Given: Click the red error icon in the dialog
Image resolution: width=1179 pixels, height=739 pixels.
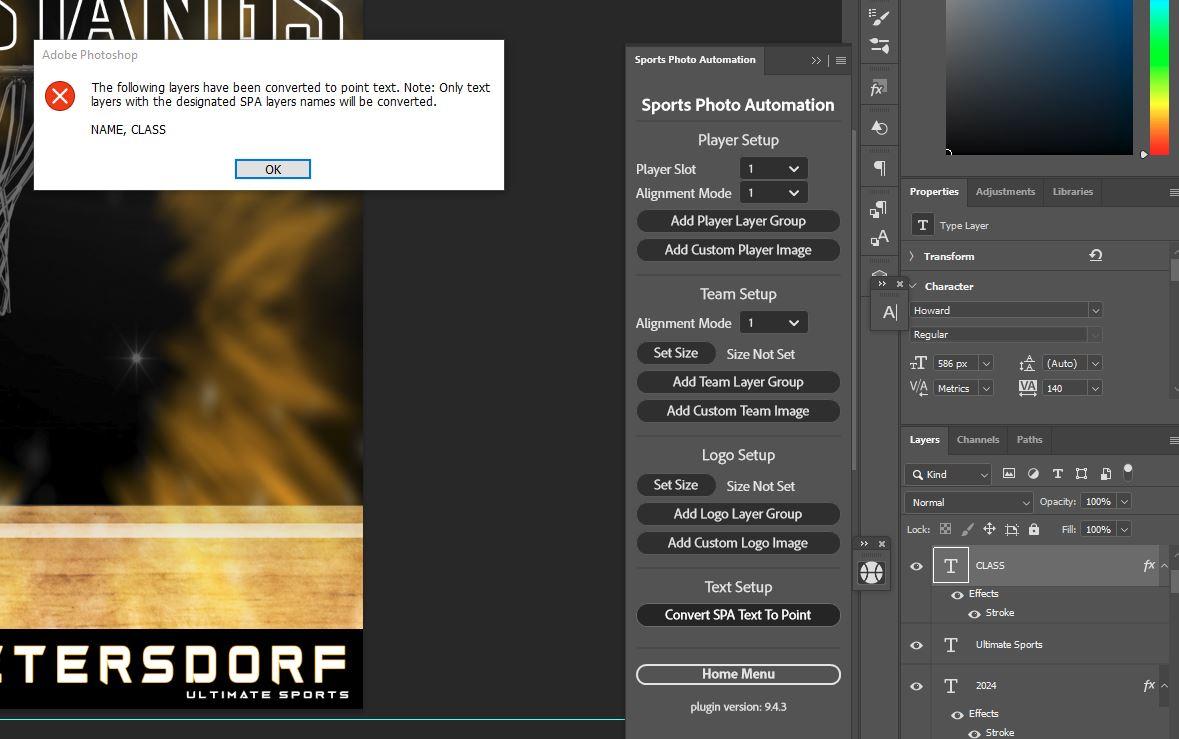Looking at the screenshot, I should point(60,96).
